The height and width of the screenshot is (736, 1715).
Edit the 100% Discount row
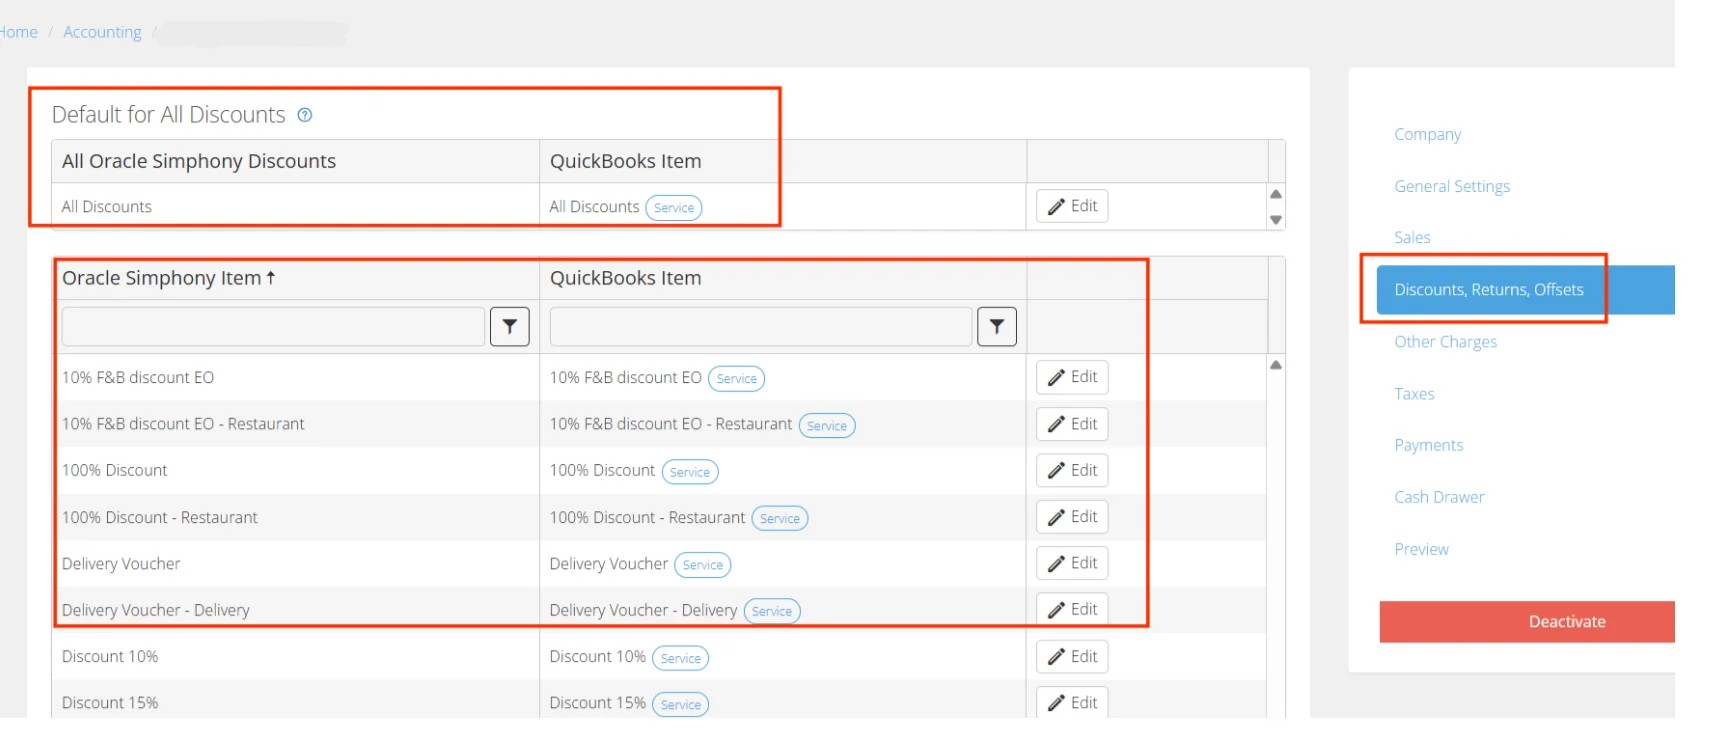pyautogui.click(x=1072, y=470)
